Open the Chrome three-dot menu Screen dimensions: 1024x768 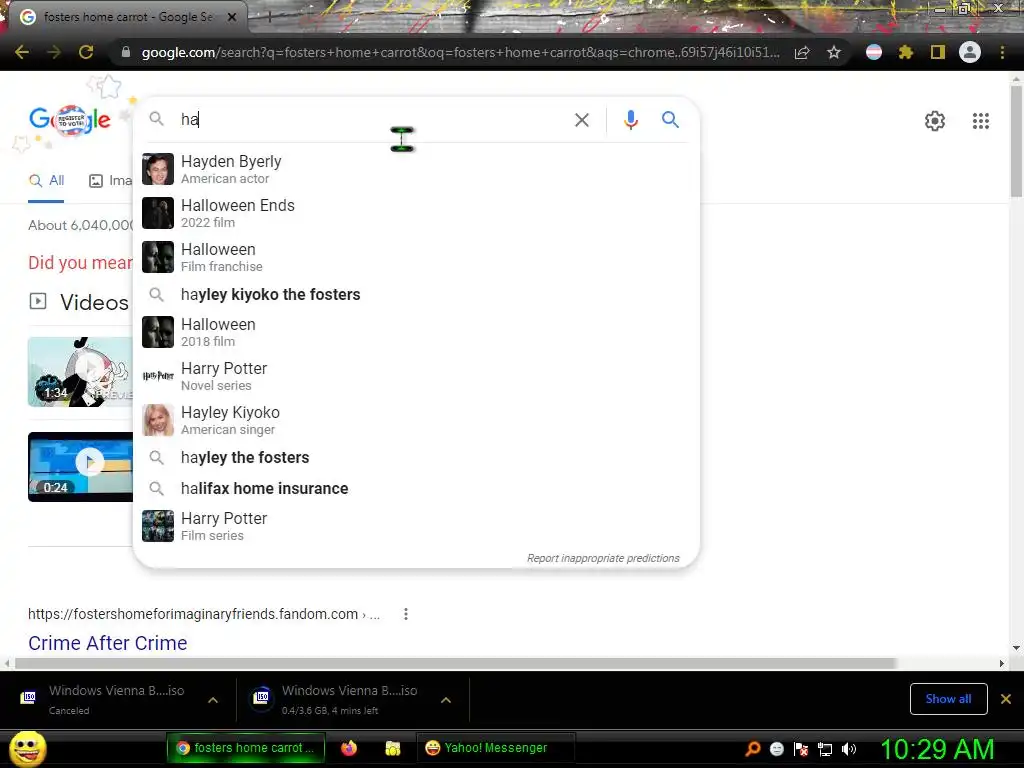tap(1002, 52)
